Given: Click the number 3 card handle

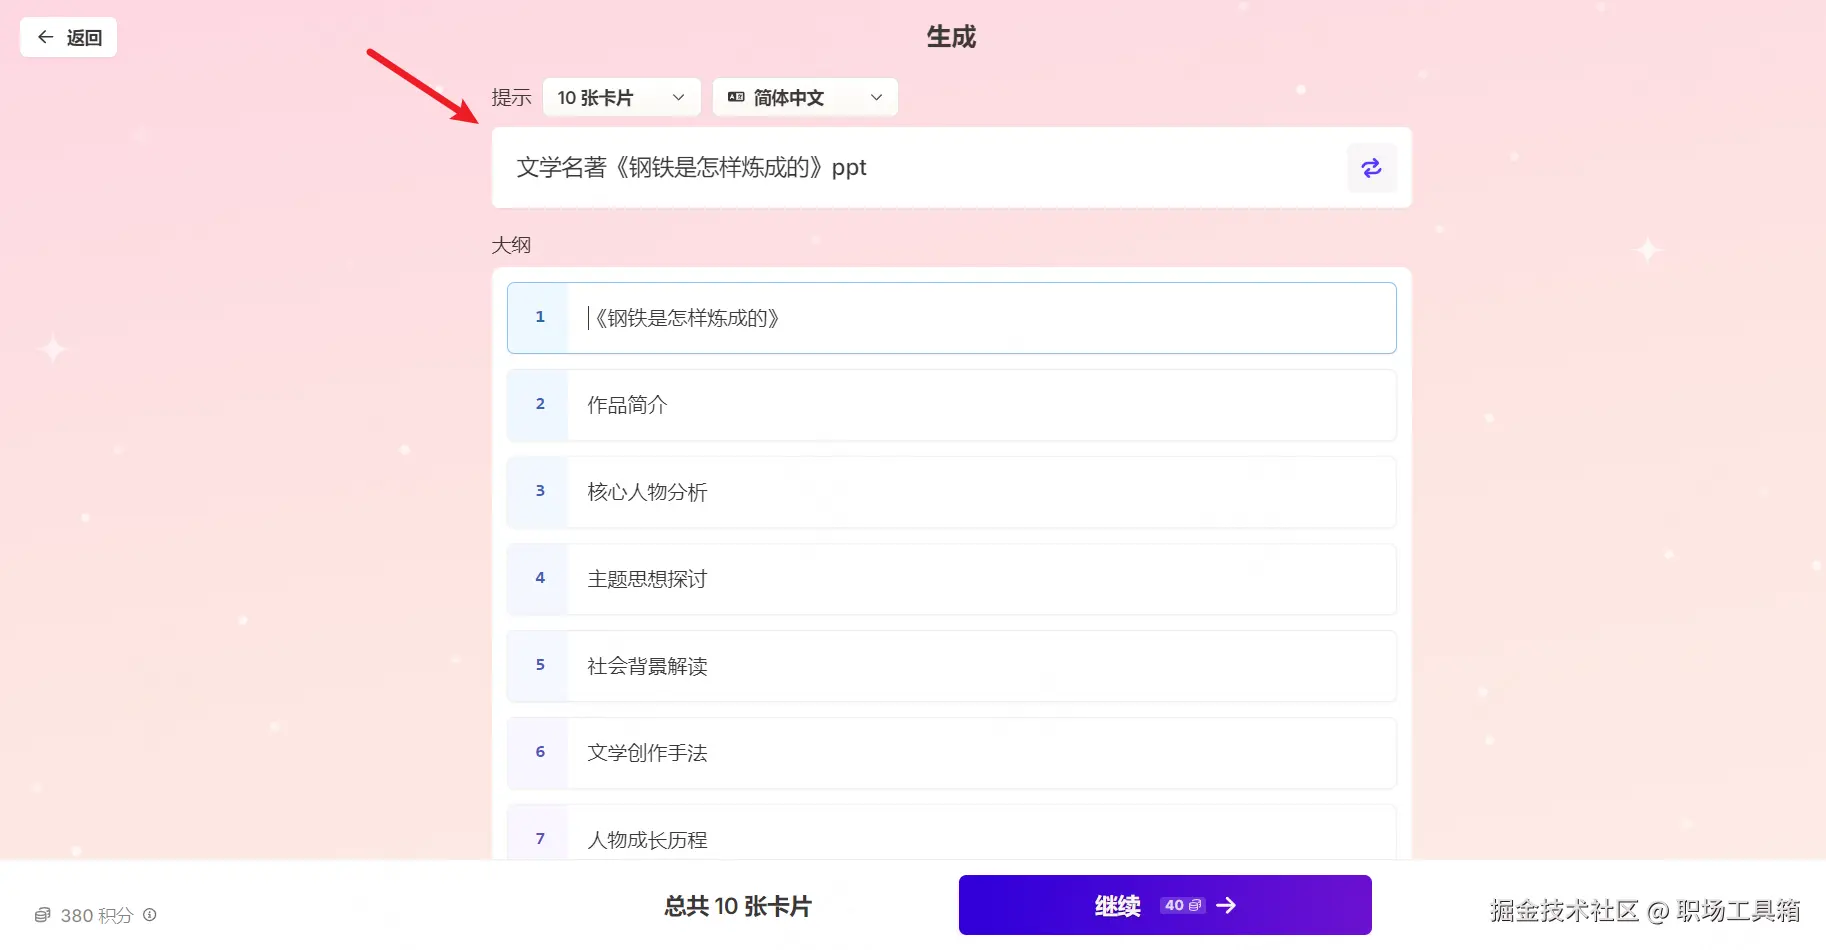Looking at the screenshot, I should pos(538,492).
